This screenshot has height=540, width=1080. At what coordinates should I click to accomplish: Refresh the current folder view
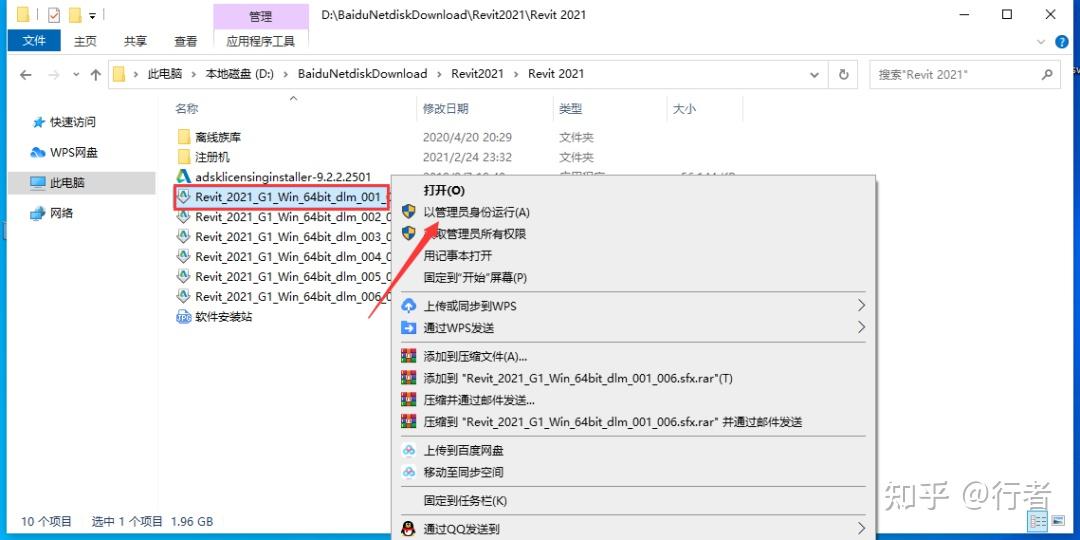(843, 74)
